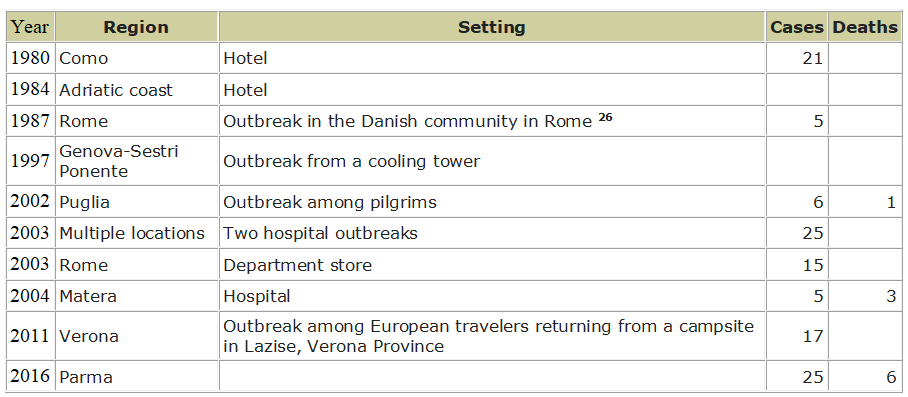Click the Matera region cell
The image size is (908, 397).
coord(136,296)
